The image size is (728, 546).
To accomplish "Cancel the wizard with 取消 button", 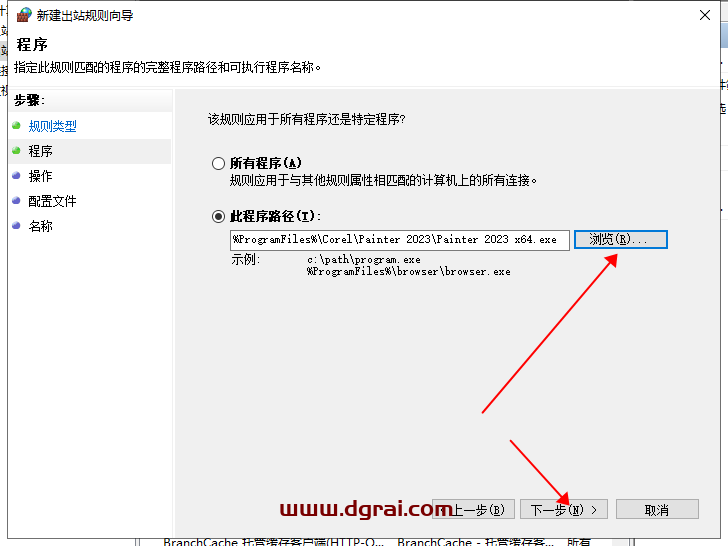I will click(657, 509).
